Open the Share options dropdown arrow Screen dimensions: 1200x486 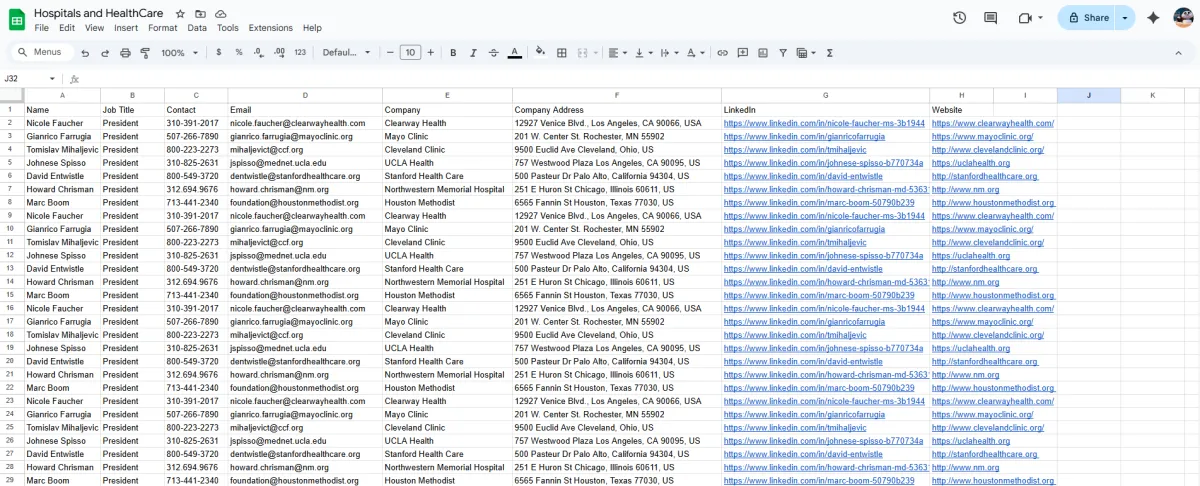tap(1125, 17)
